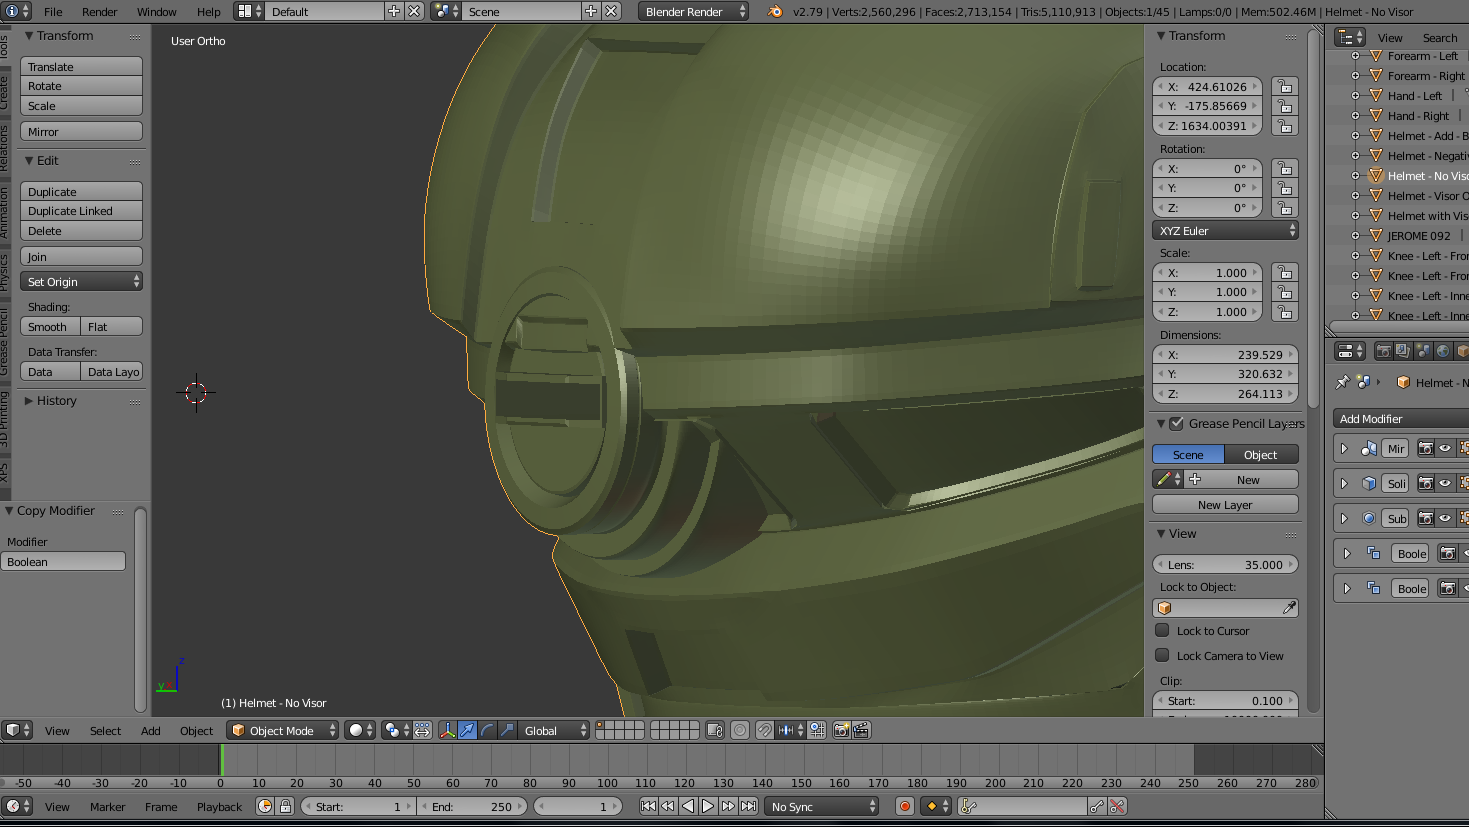Click the OpenGL render image camera icon
This screenshot has height=827, width=1469.
click(841, 731)
